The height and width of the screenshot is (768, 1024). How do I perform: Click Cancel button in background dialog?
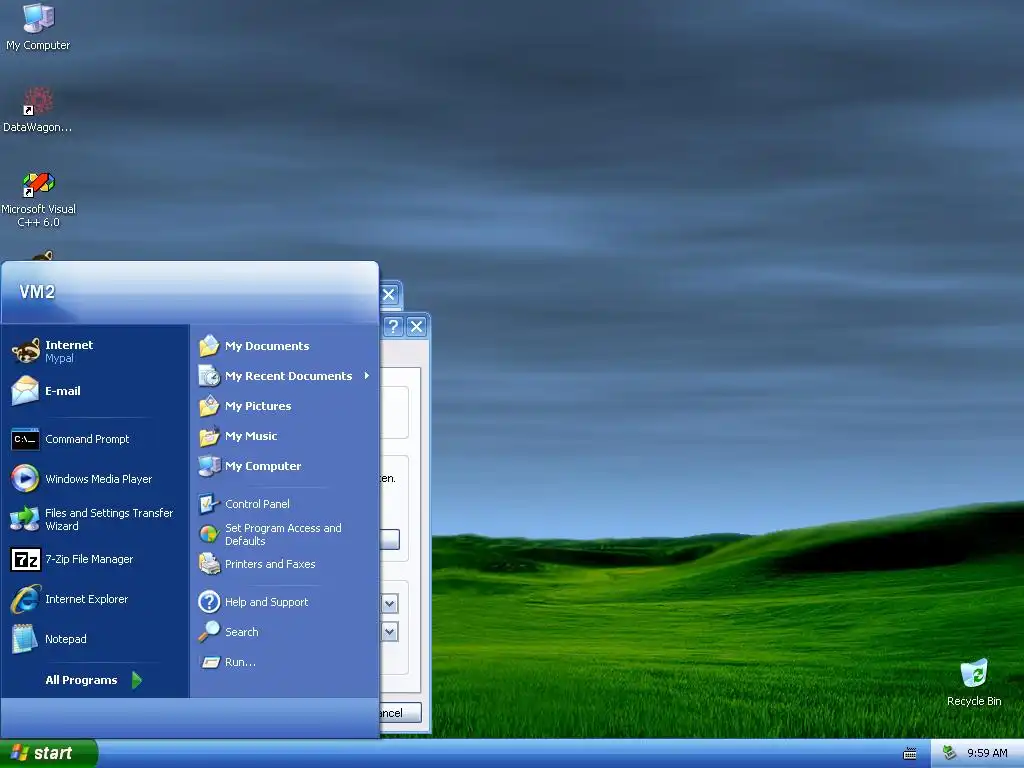(400, 712)
